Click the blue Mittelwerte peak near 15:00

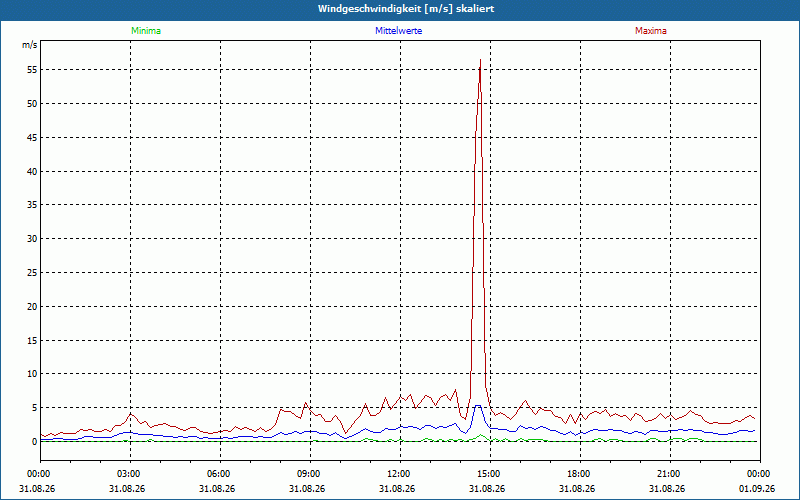coord(478,406)
